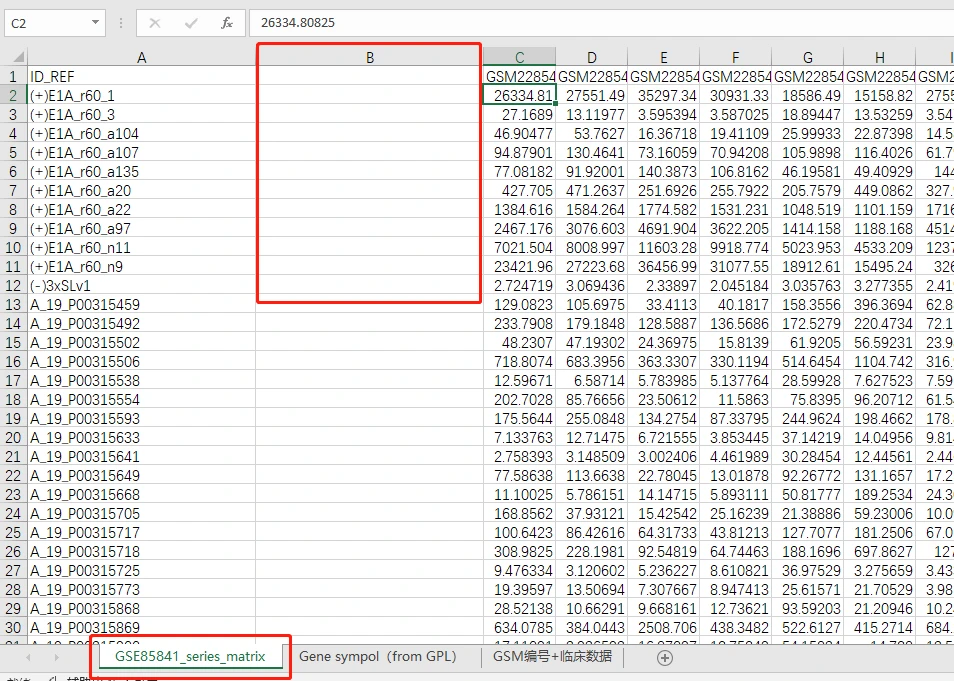
Task: Click cell with value 2508.706
Action: [663, 627]
